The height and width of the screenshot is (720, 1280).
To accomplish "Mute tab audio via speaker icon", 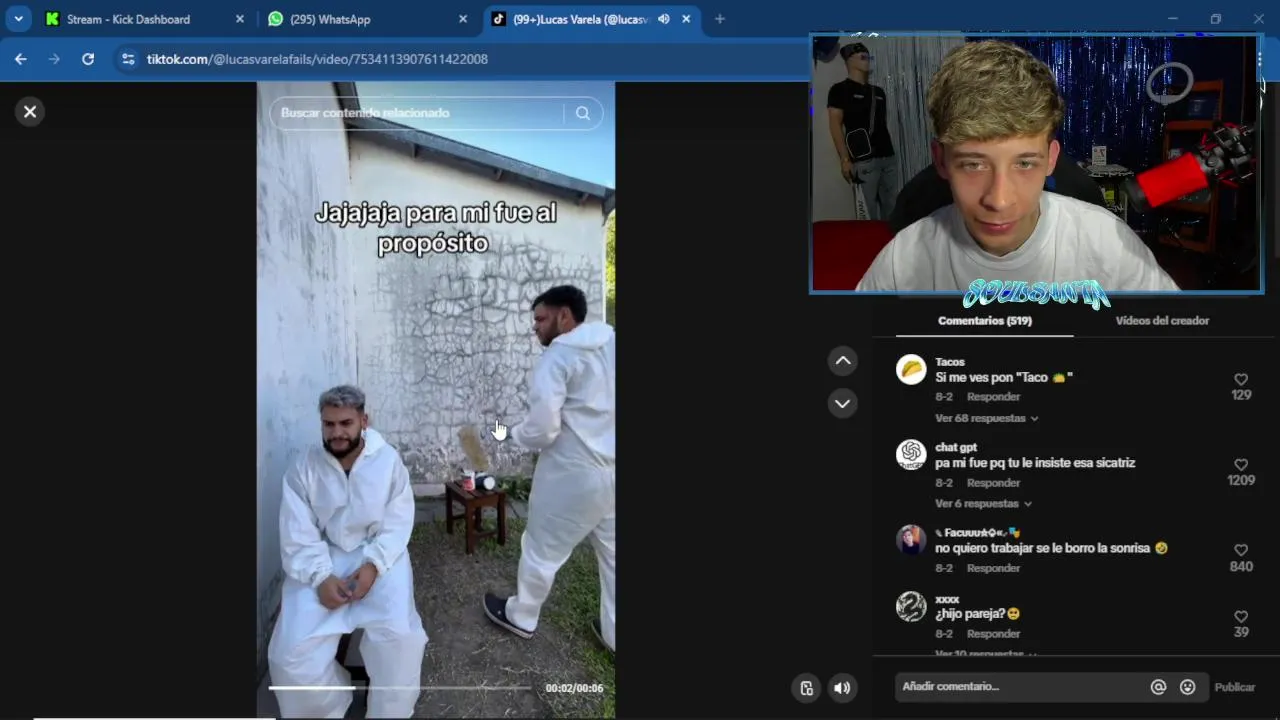I will [664, 19].
